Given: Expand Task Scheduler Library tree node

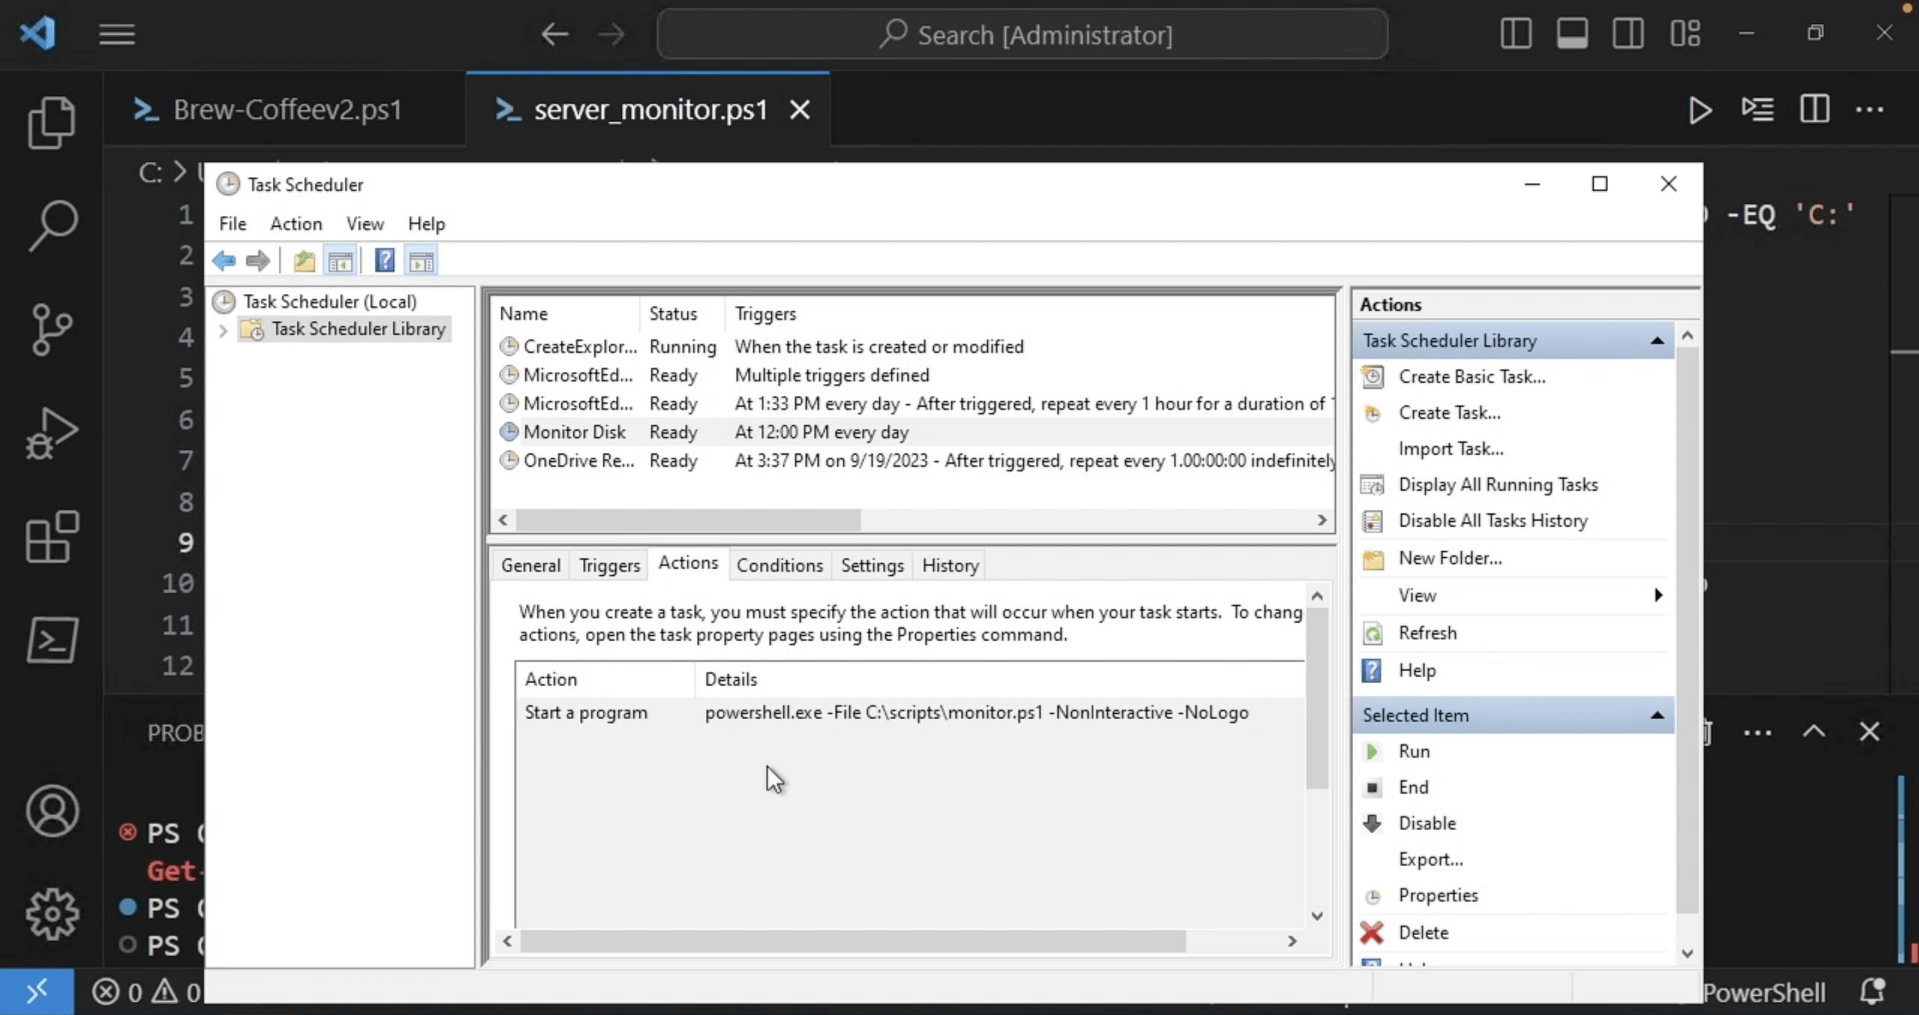Looking at the screenshot, I should point(223,330).
